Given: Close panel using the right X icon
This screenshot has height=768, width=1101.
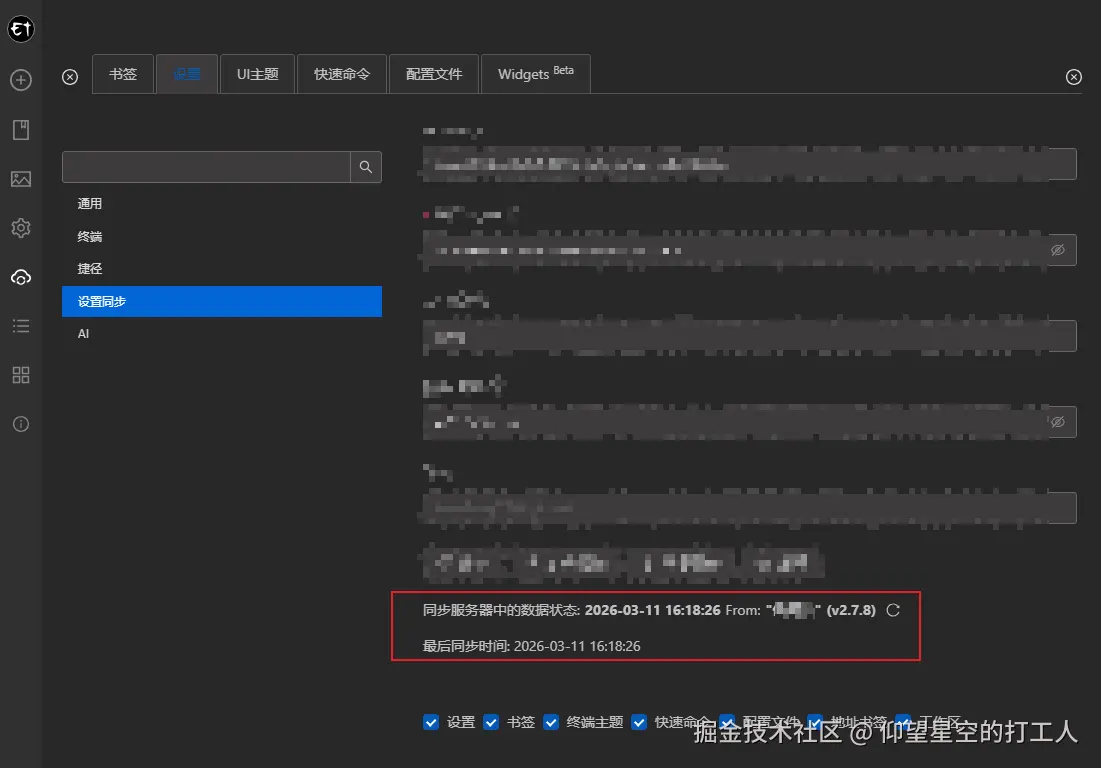Looking at the screenshot, I should (x=1074, y=77).
